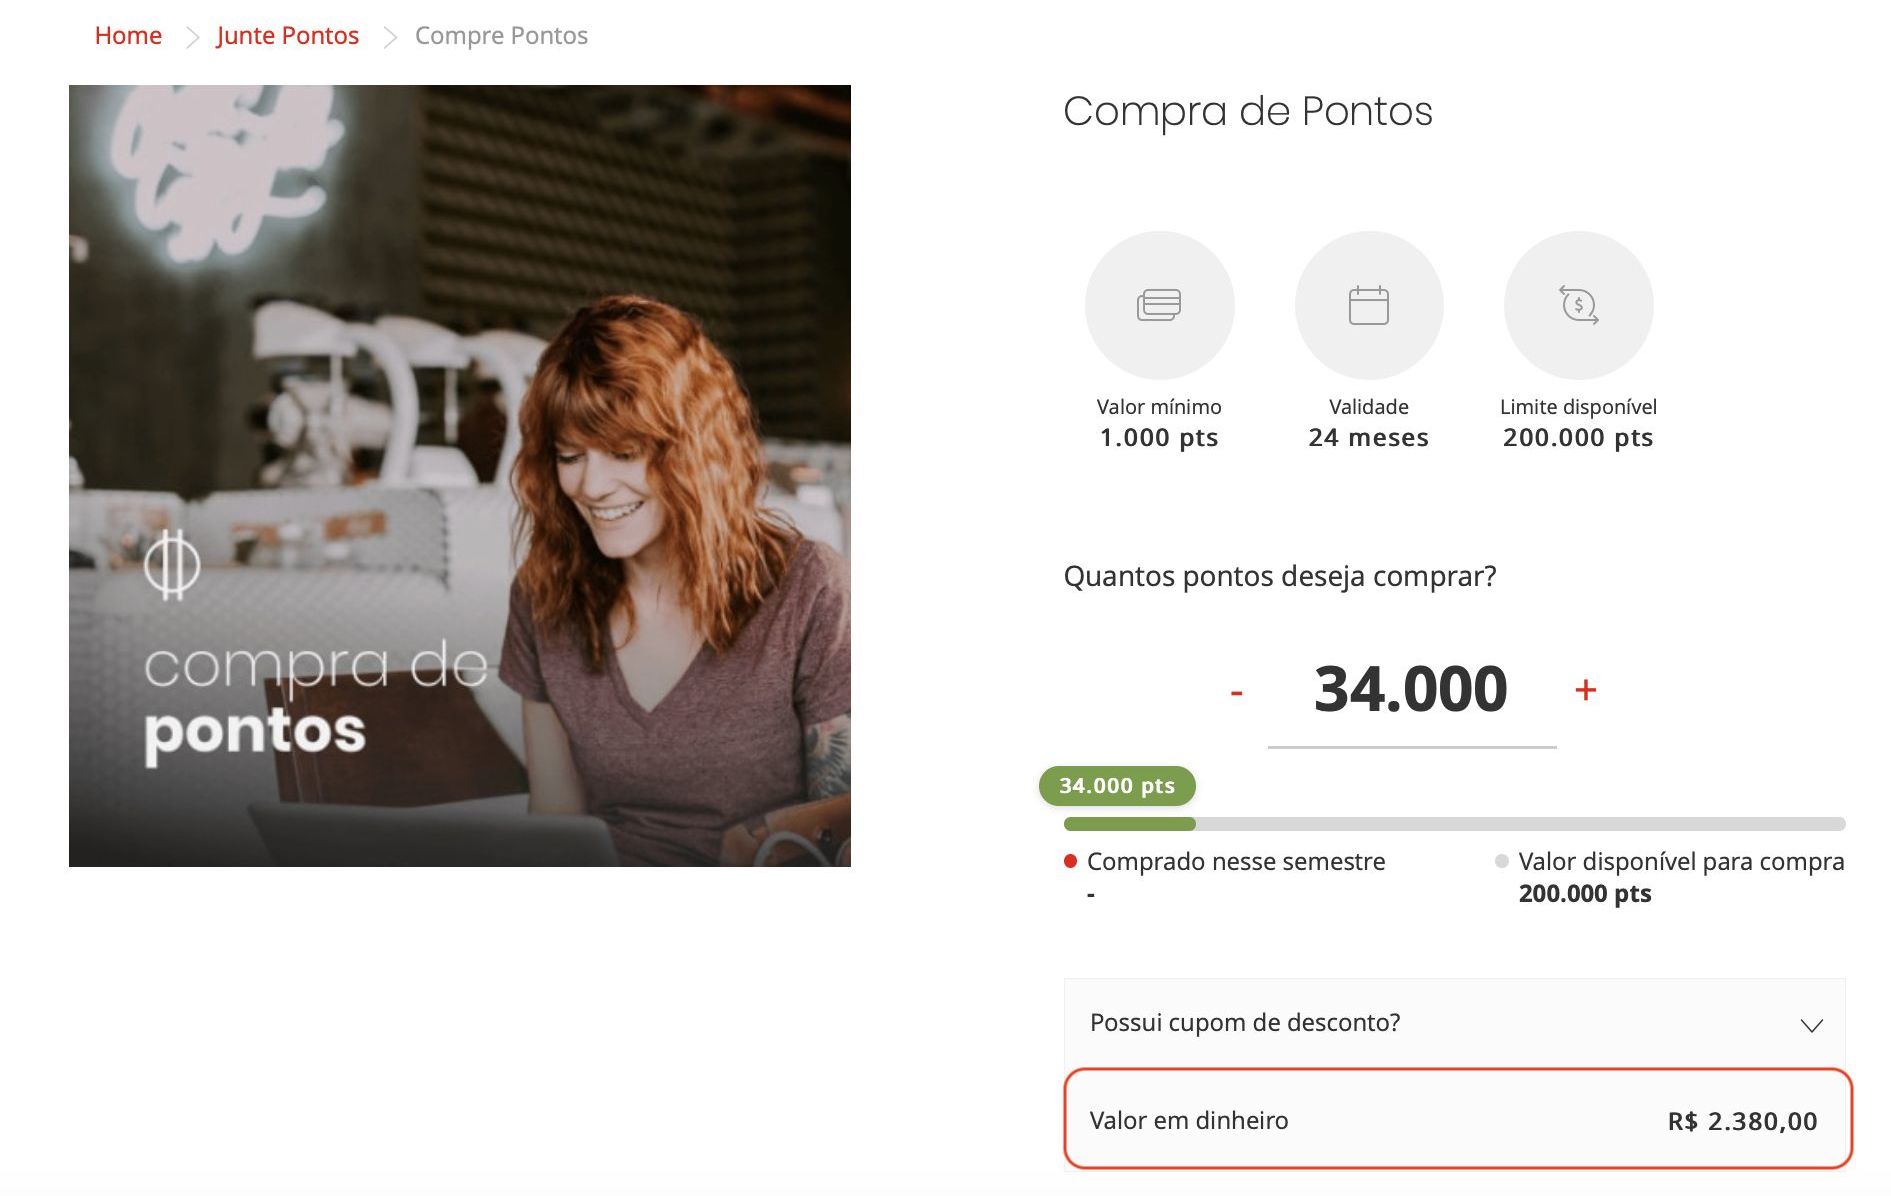Click the points quantity field showing 34.000

1411,690
